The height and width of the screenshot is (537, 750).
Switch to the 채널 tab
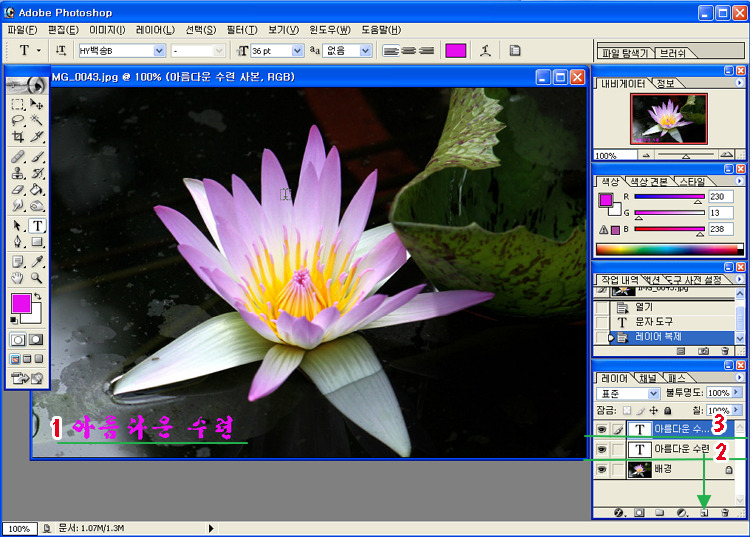(647, 378)
